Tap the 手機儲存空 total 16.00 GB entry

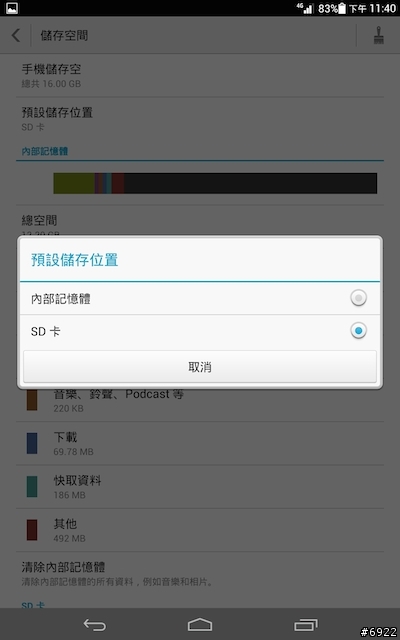(x=200, y=76)
